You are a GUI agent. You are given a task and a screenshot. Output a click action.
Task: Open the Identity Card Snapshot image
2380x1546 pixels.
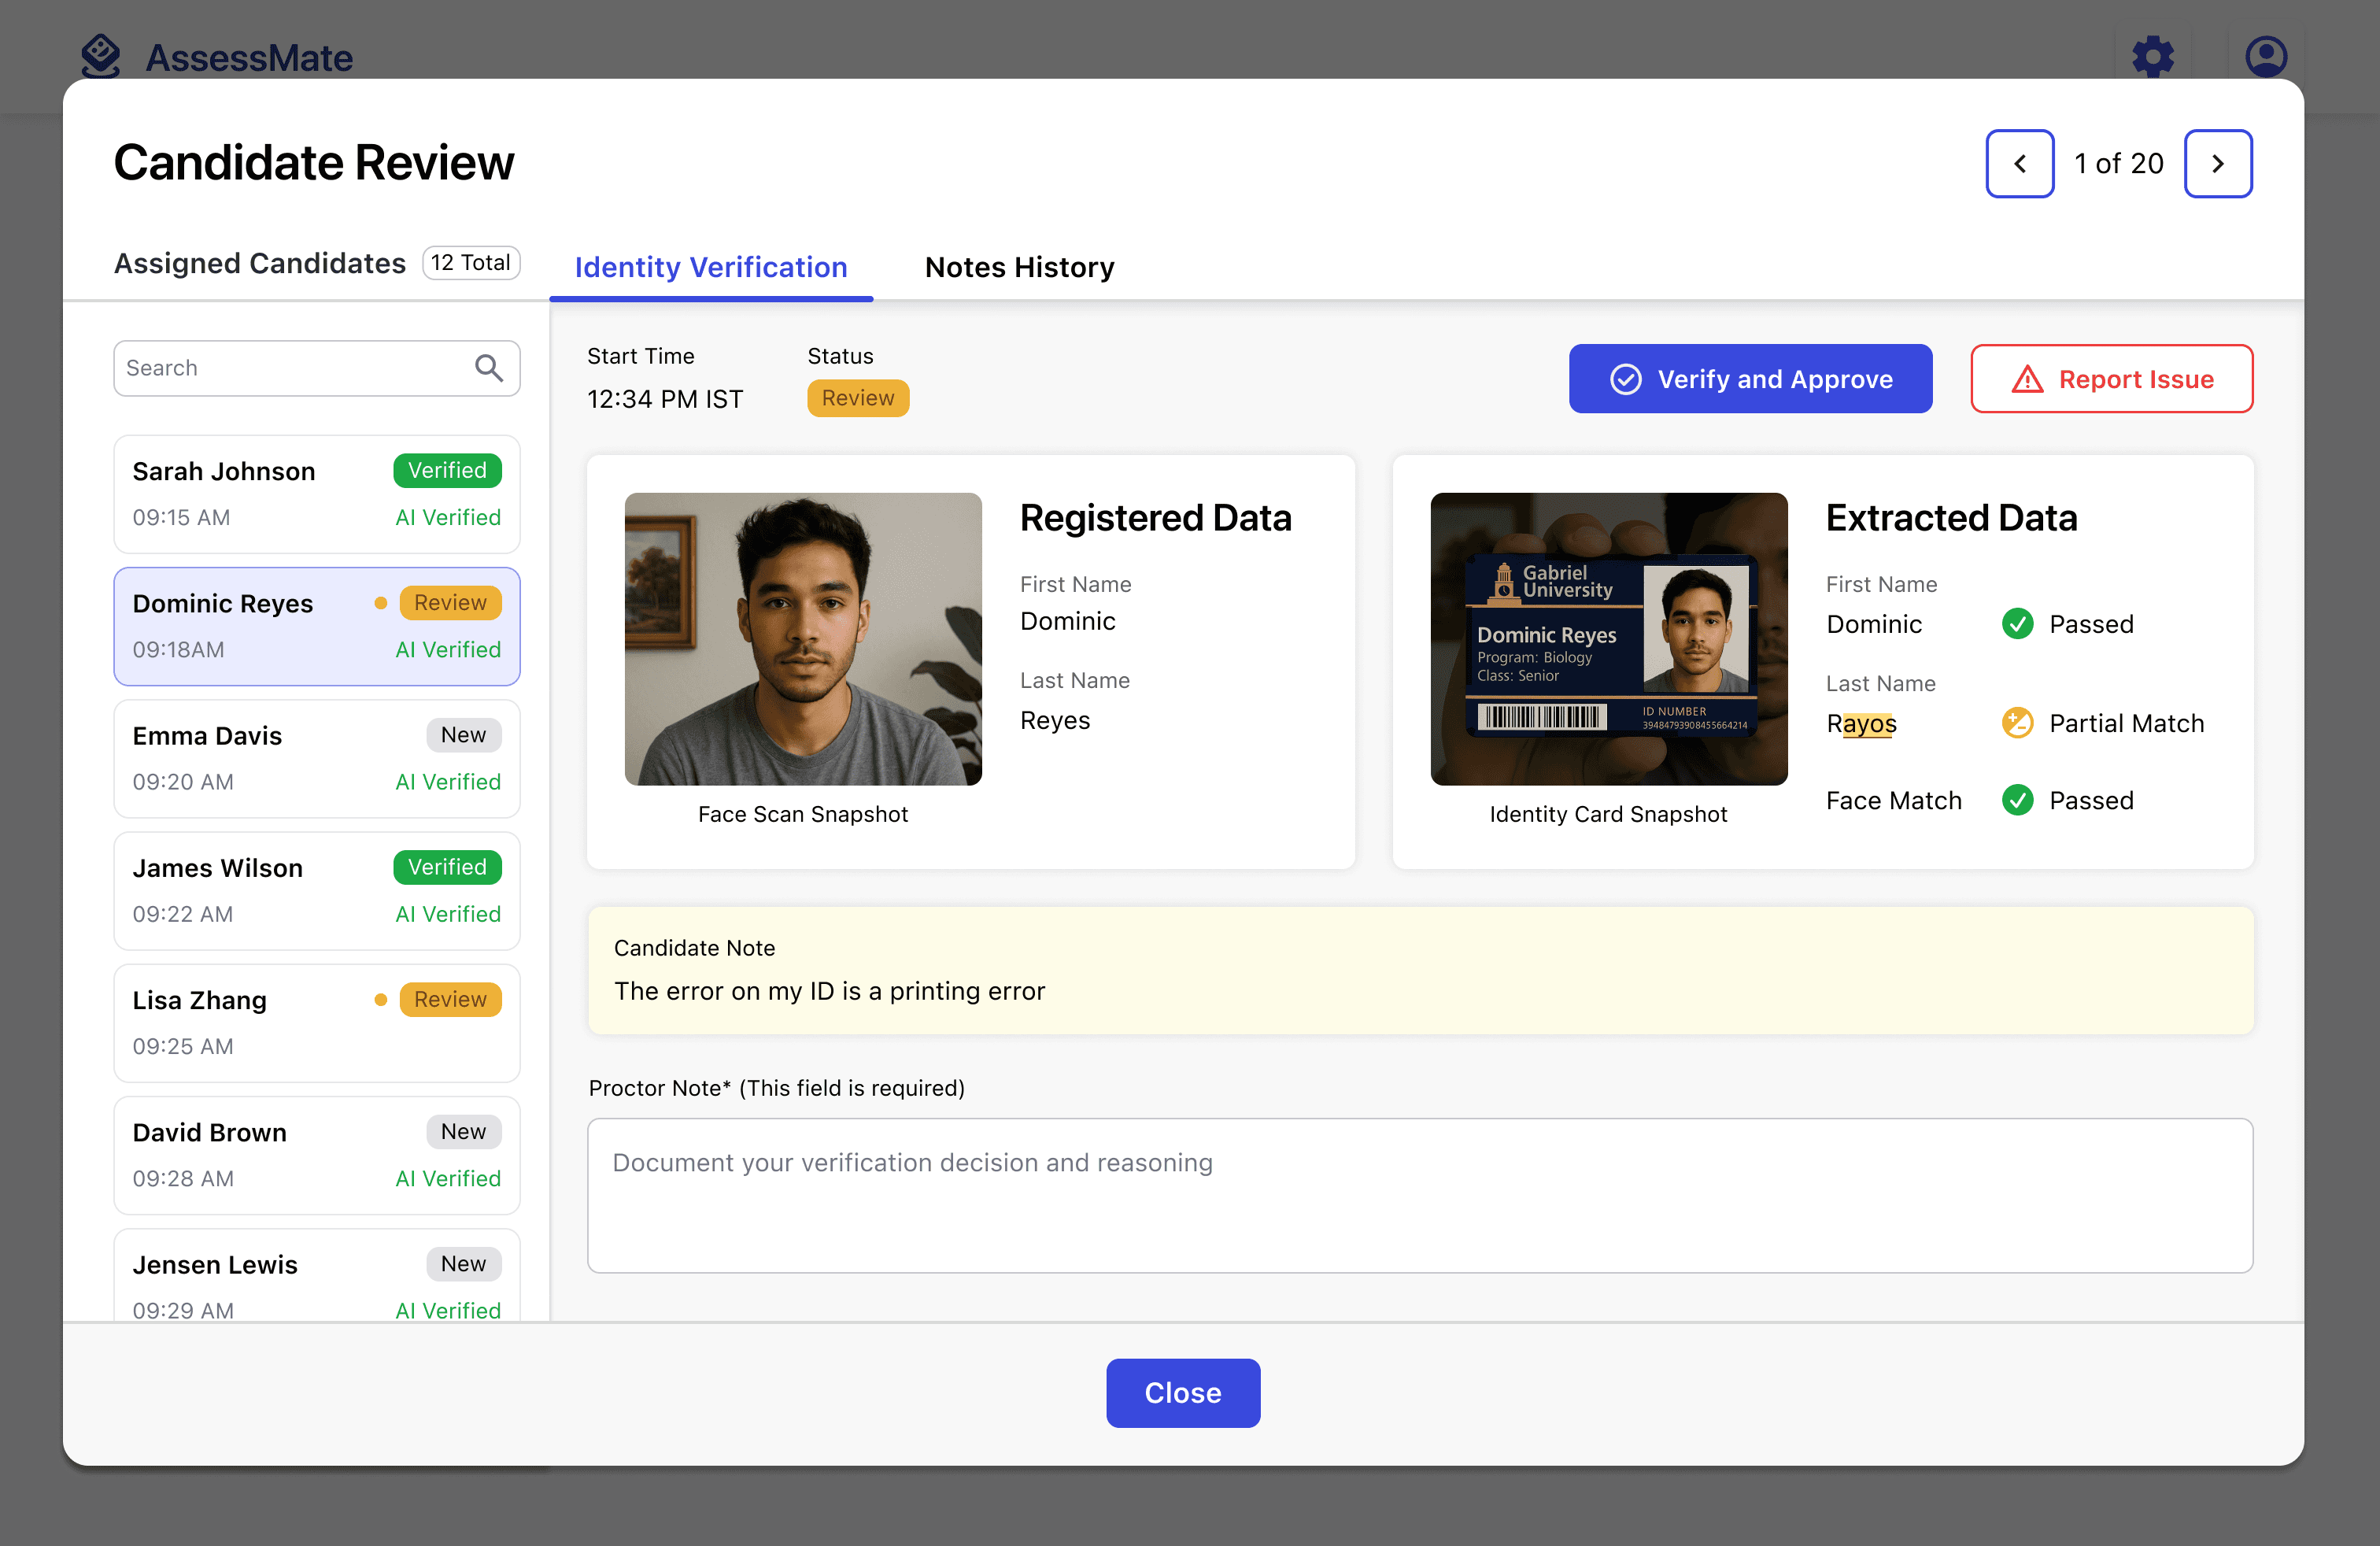pos(1608,639)
